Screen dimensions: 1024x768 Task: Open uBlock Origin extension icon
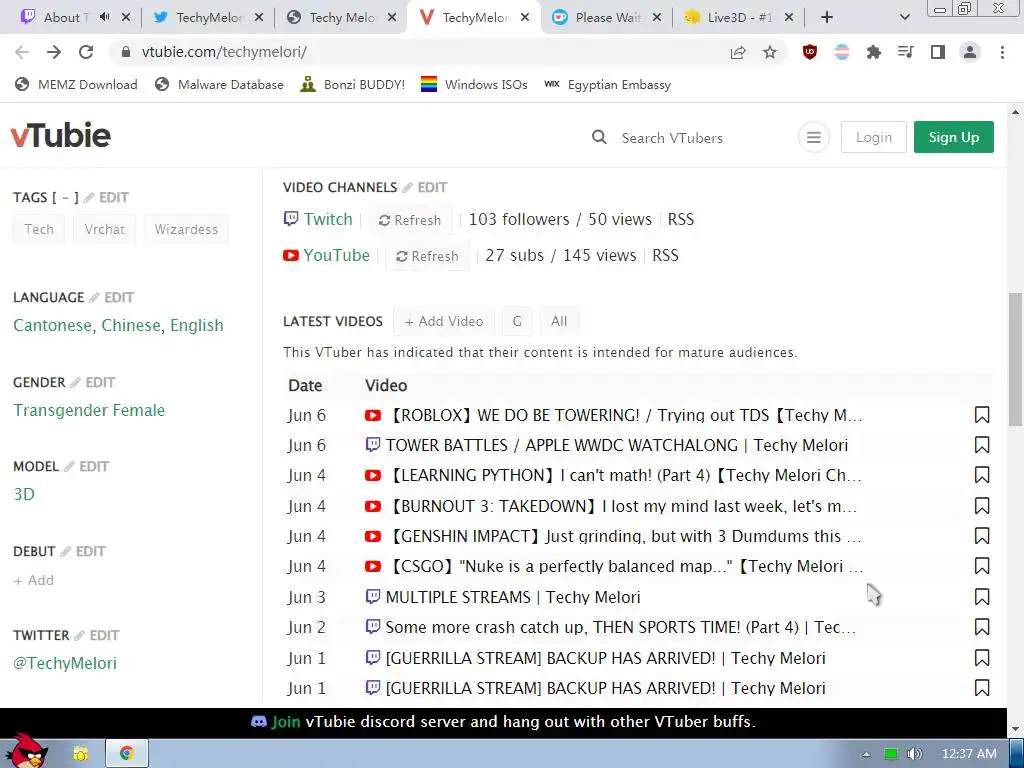810,52
